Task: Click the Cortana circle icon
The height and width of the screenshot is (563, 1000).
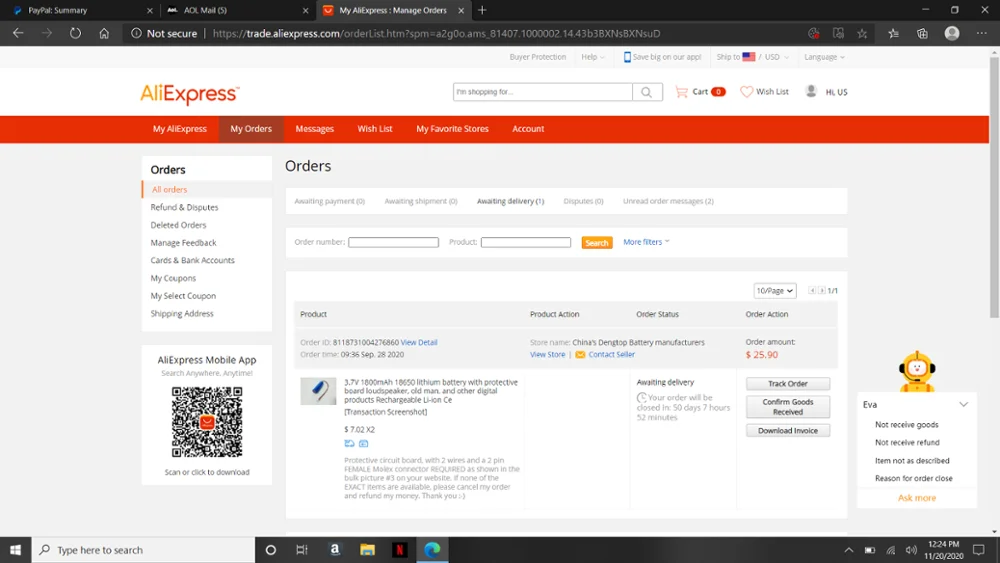Action: coord(270,550)
